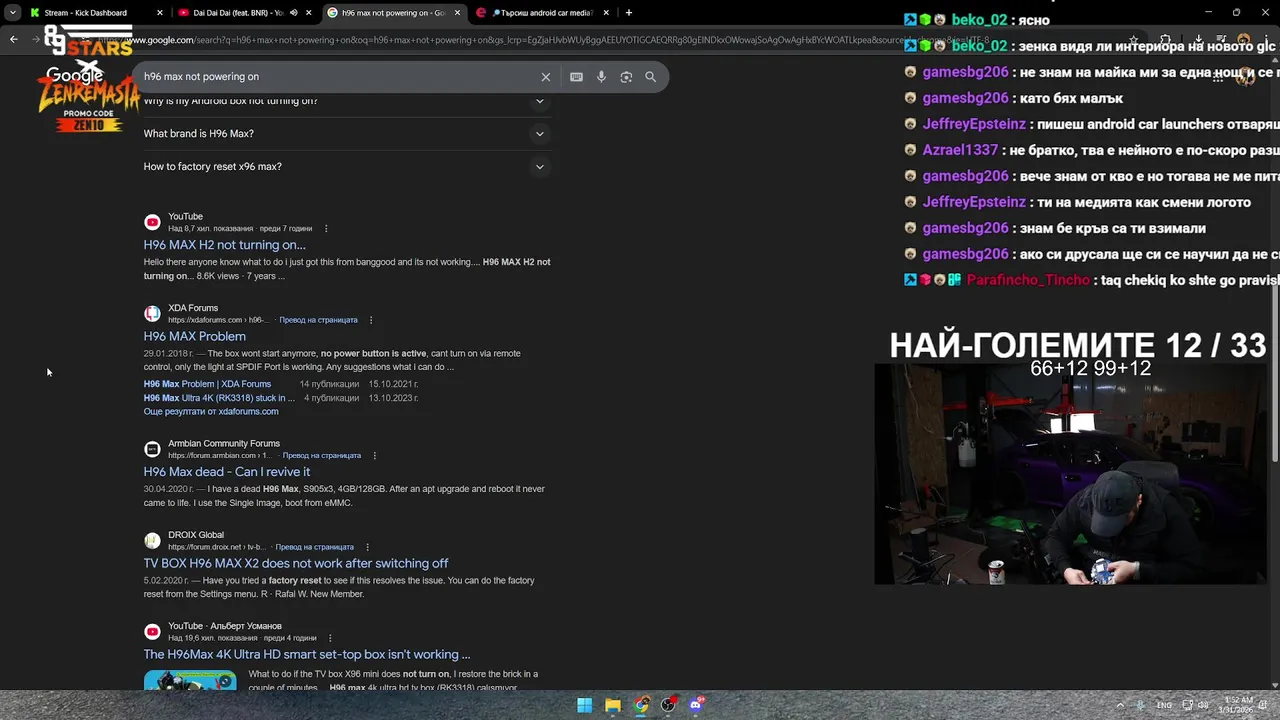This screenshot has height=720, width=1280.
Task: Open 'TV BOX H96 MAX X2 does not work' result
Action: point(296,564)
